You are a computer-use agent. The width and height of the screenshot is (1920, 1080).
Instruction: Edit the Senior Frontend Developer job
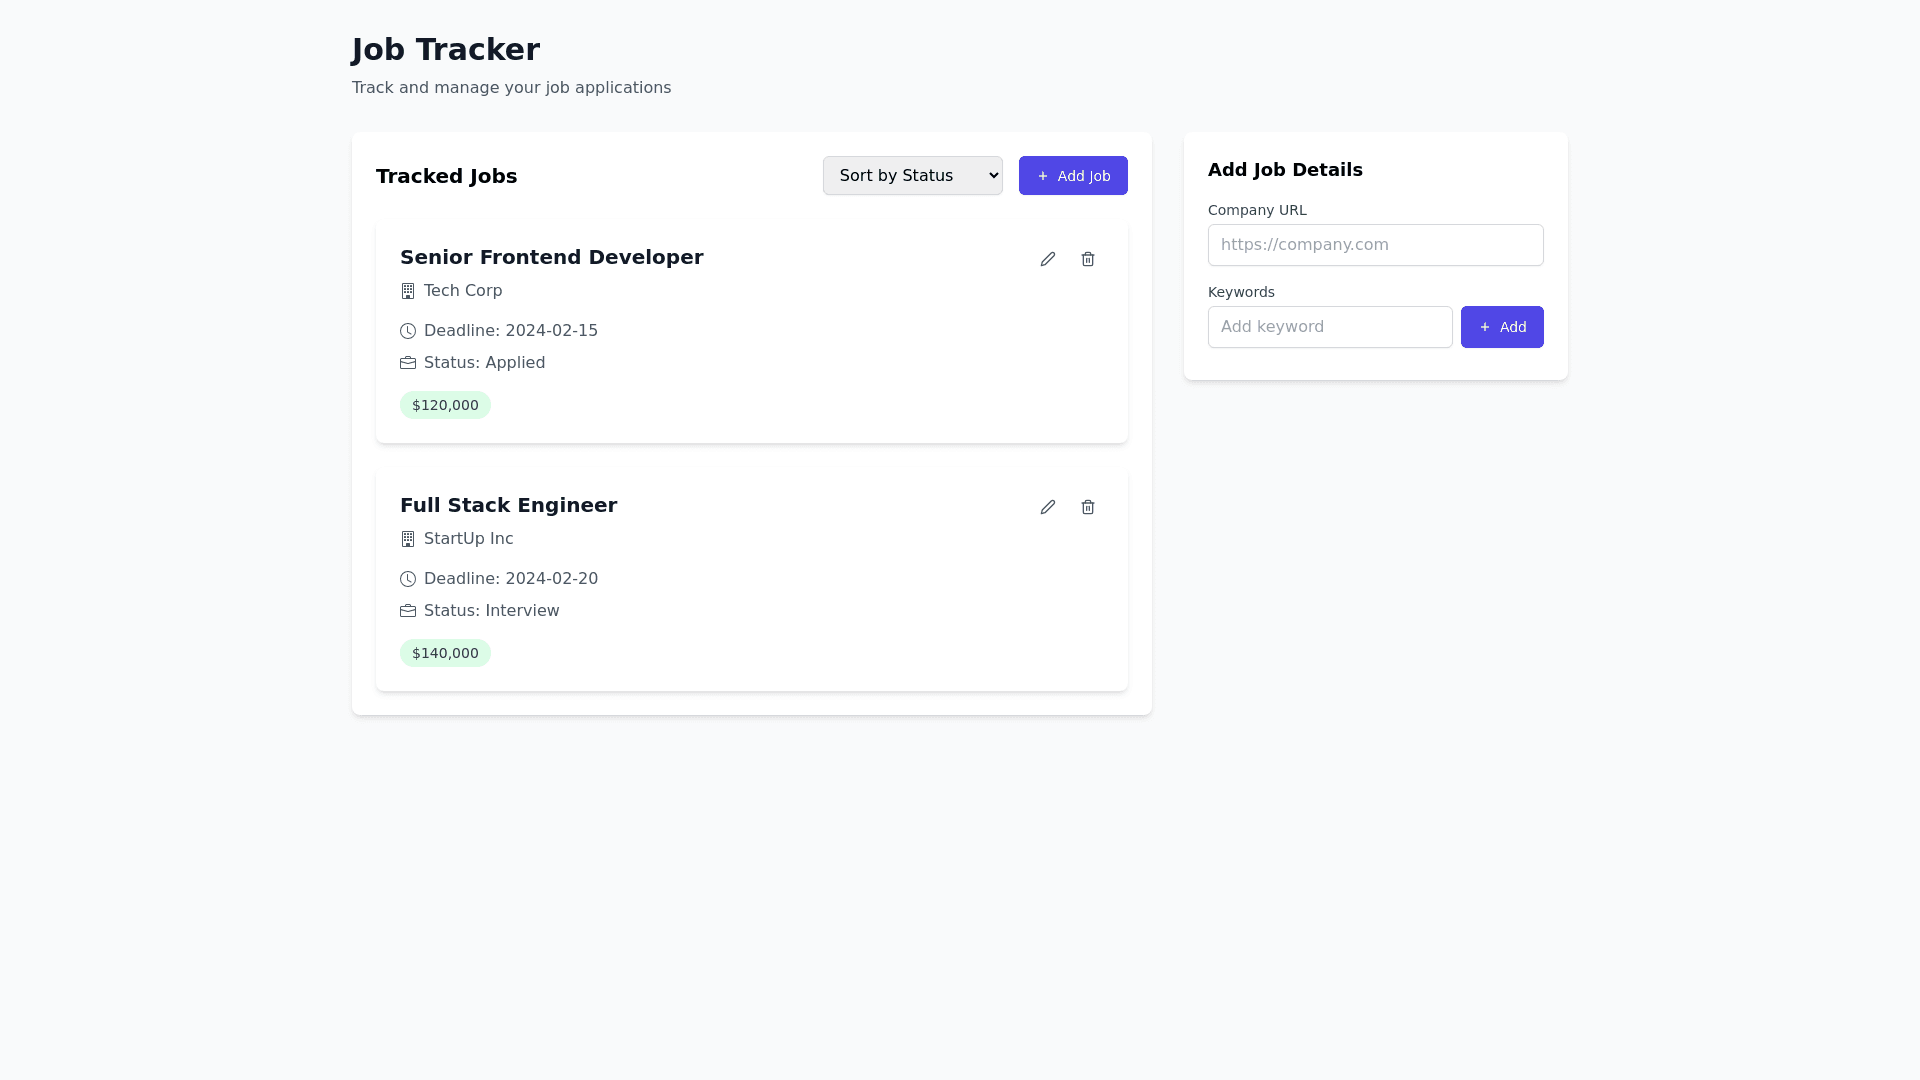(x=1047, y=259)
